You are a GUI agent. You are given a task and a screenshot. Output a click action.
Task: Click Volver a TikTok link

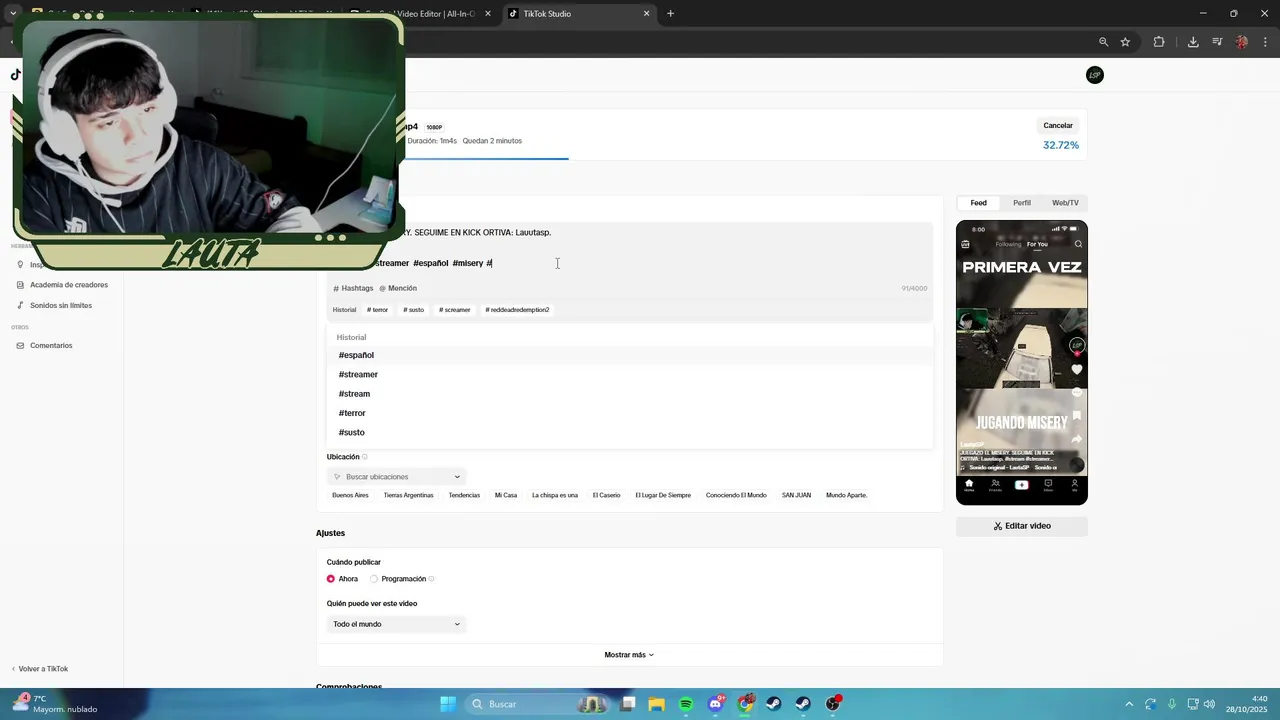tap(40, 669)
